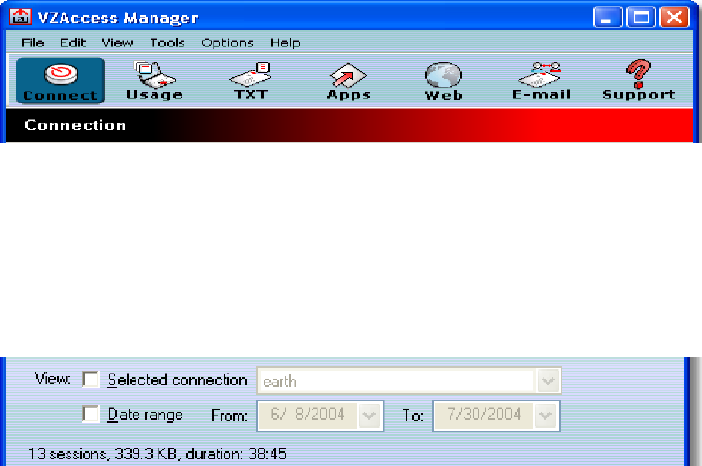Expand the earth connection dropdown arrow
Screen dimensions: 702x466
[548, 381]
